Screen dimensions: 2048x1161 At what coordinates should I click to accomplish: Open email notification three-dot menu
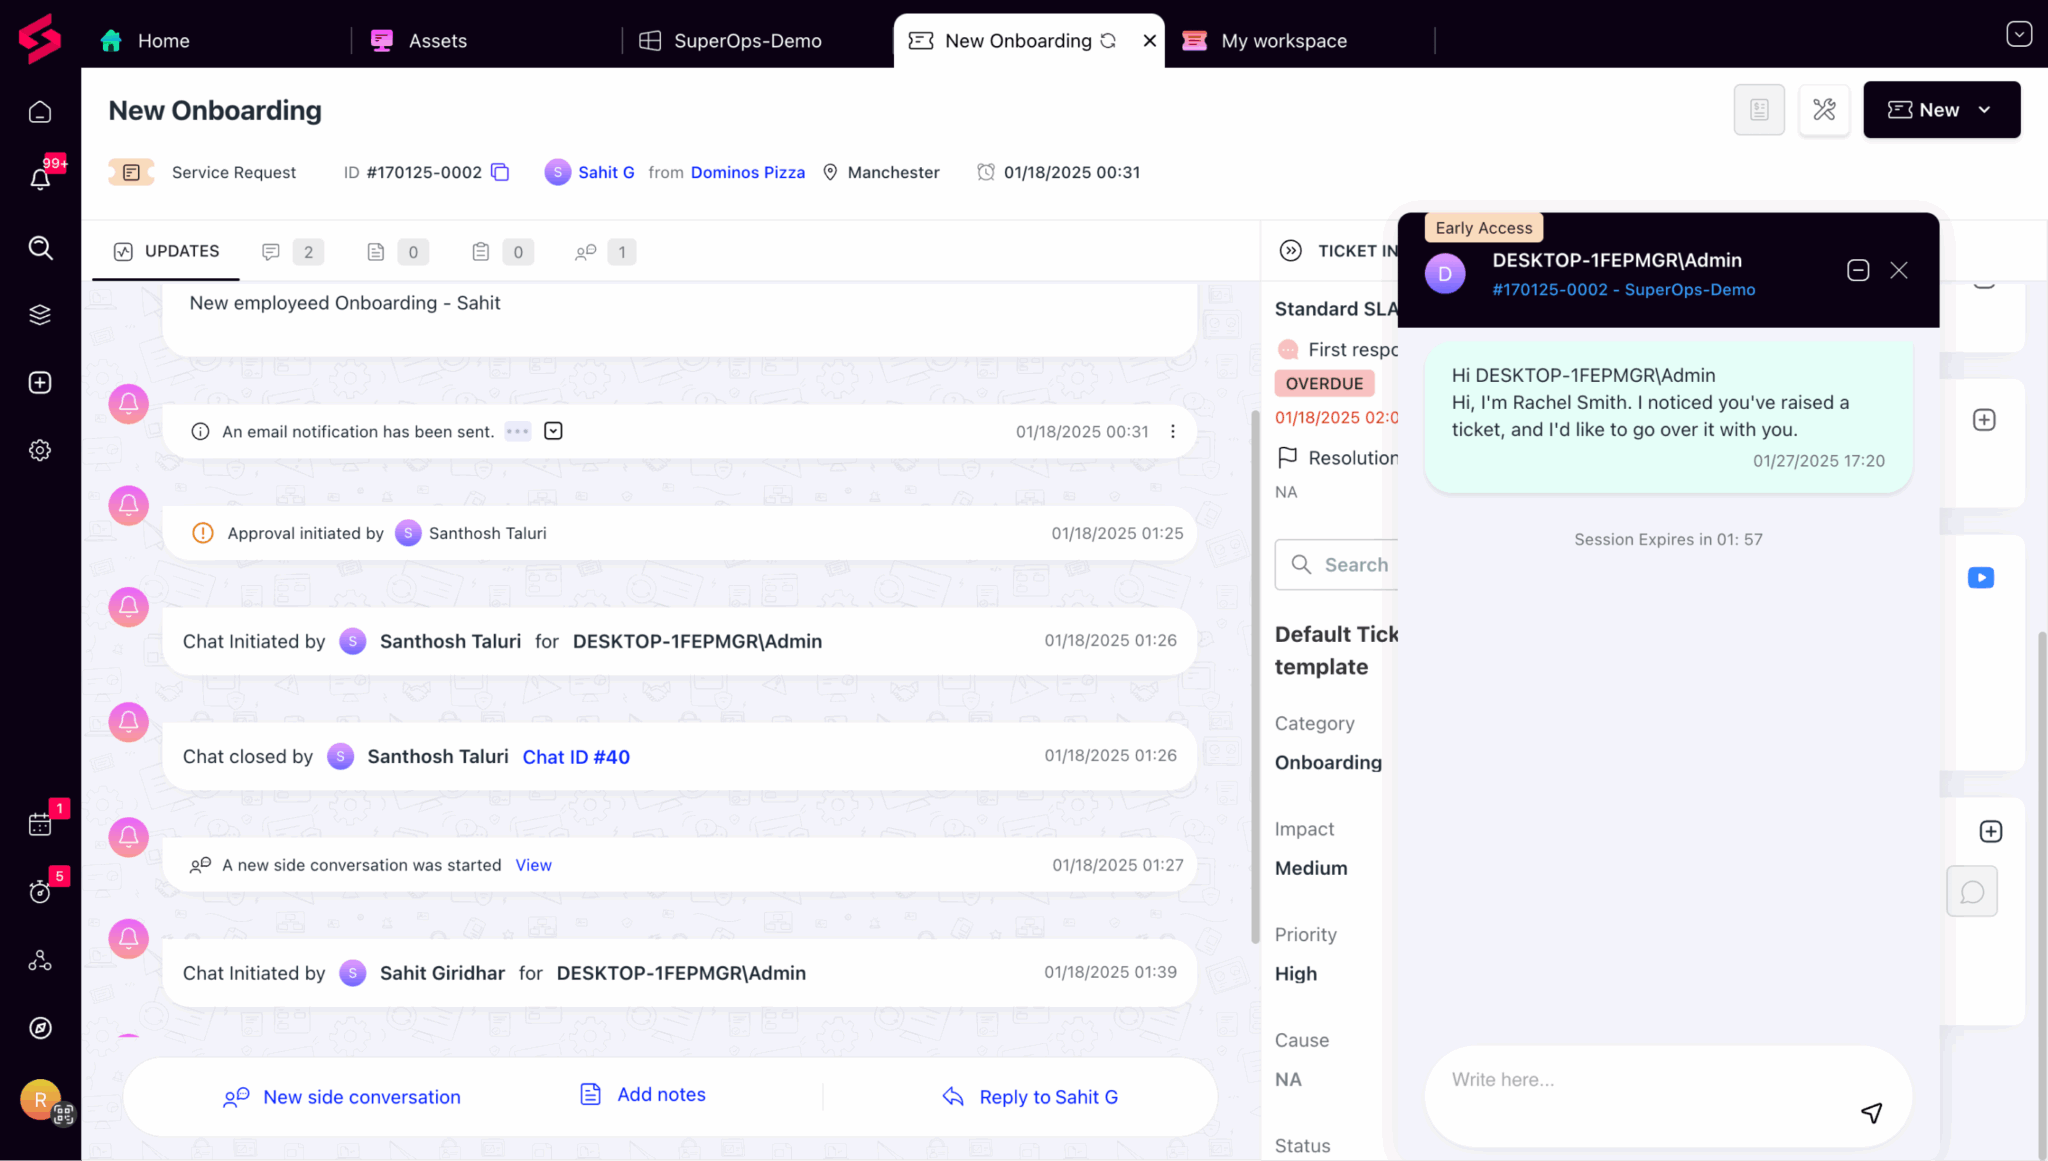1173,431
